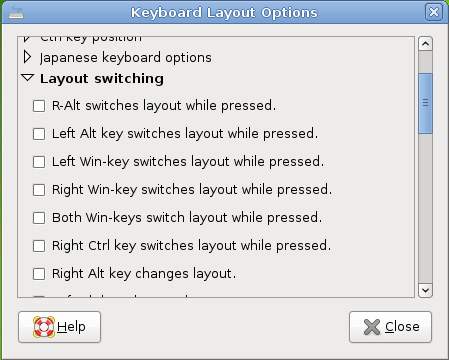Viewport: 449px width, 360px height.
Task: Click the lifebuoy Help icon
Action: tap(44, 327)
